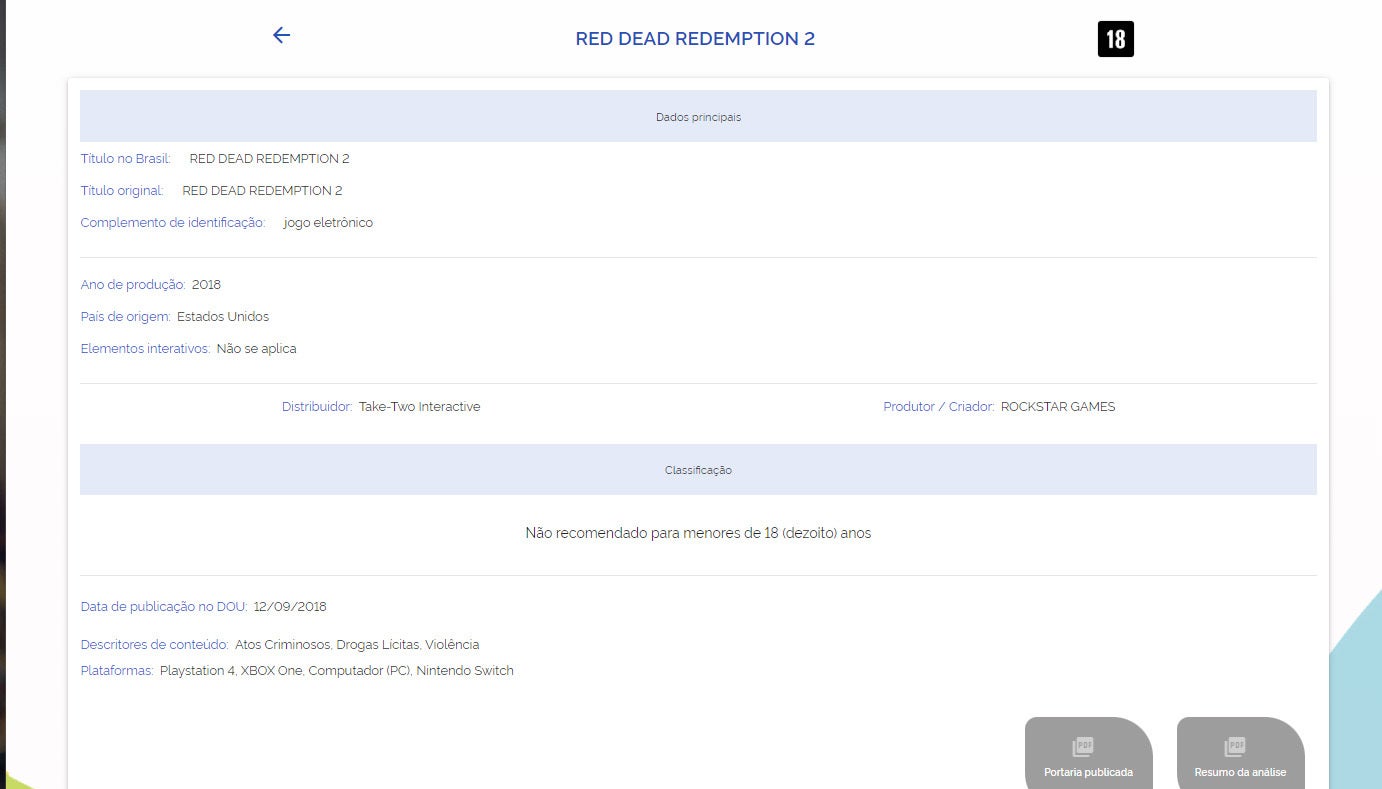The image size is (1382, 789).
Task: Click the back arrow to return
Action: [x=281, y=35]
